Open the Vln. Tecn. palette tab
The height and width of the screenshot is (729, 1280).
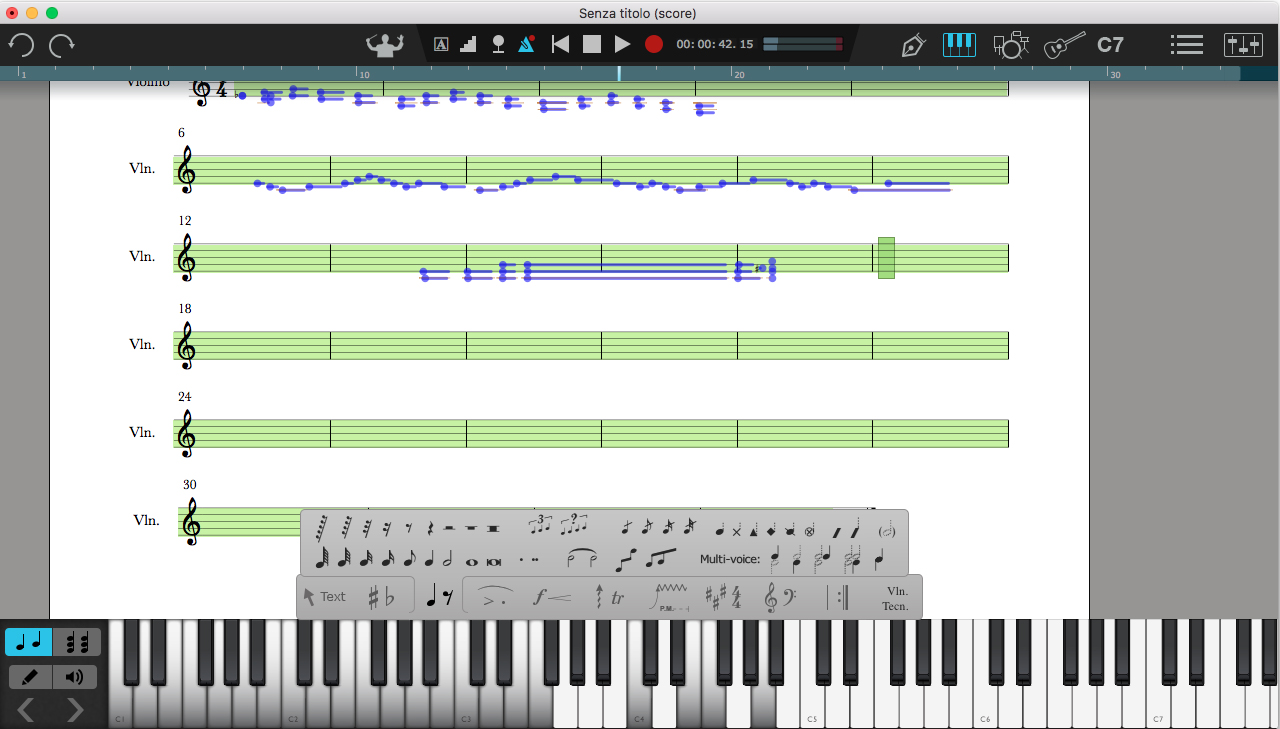[x=896, y=598]
